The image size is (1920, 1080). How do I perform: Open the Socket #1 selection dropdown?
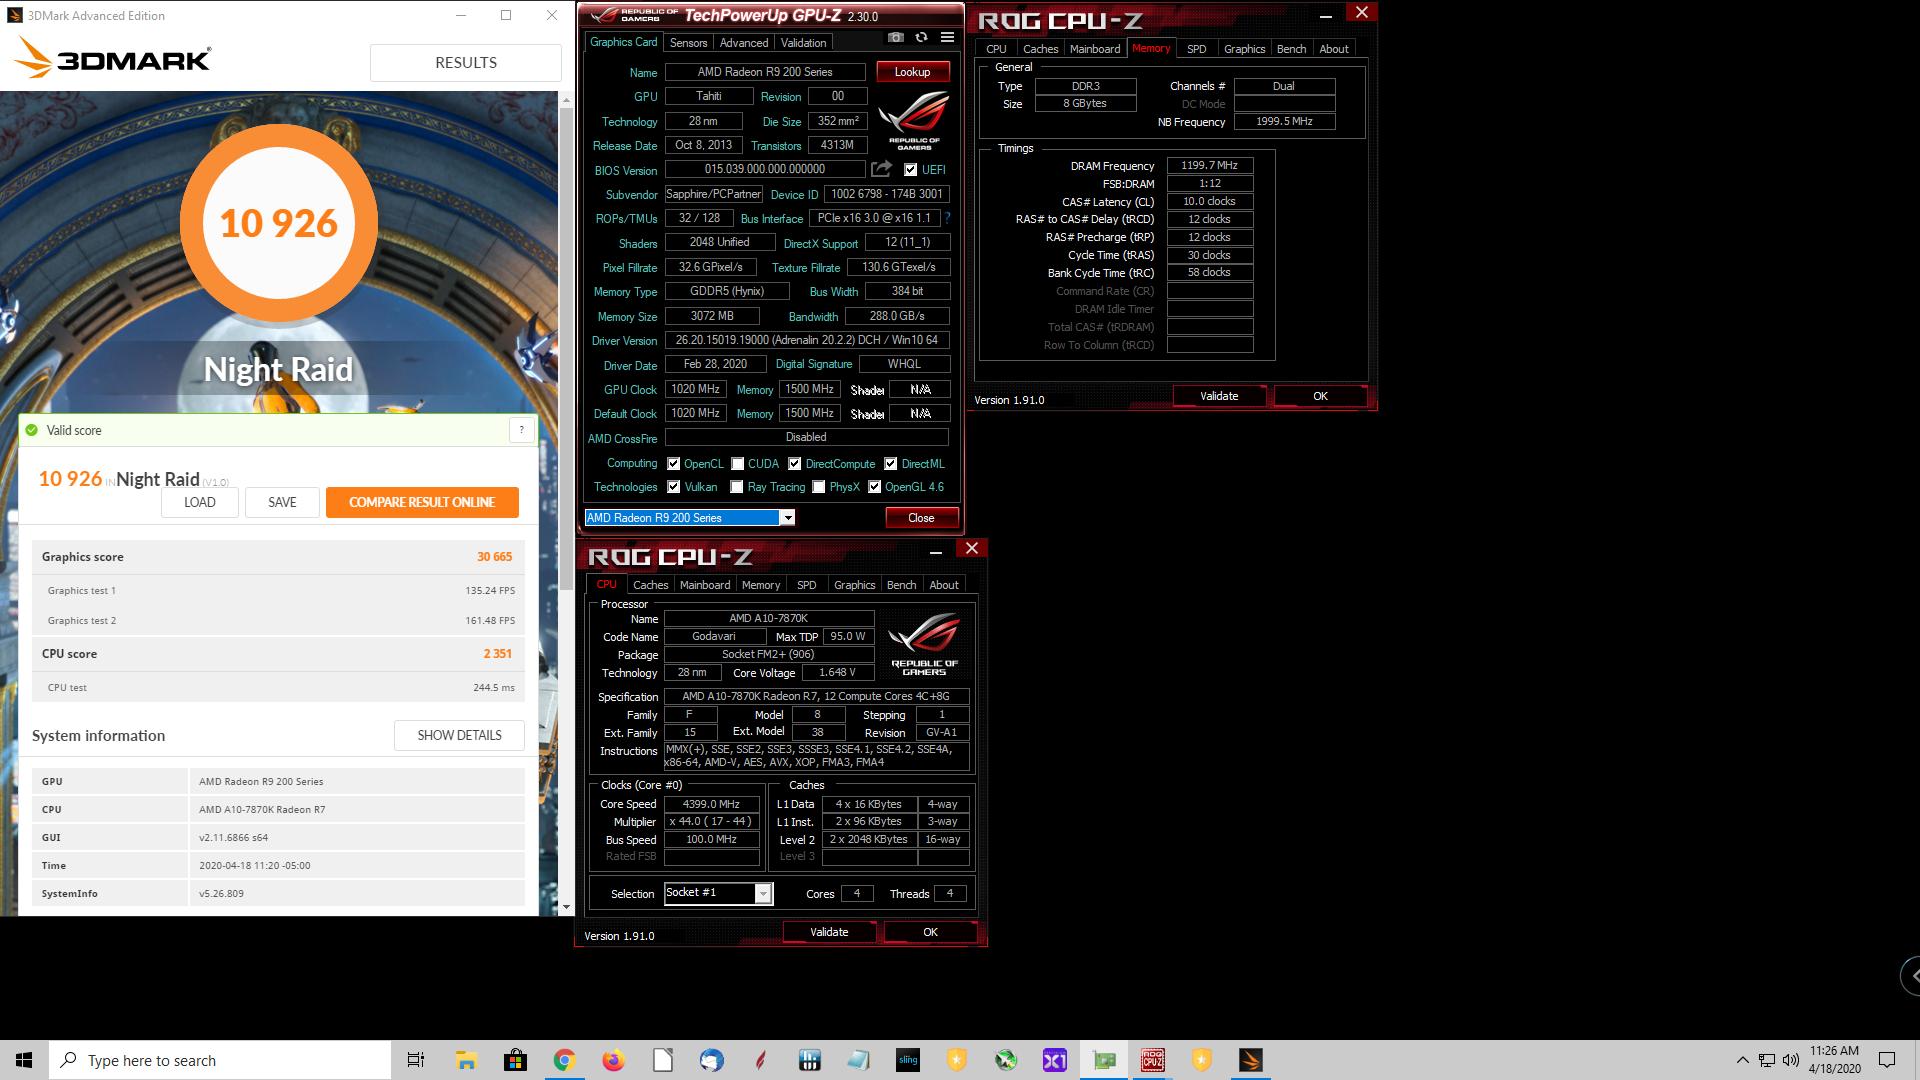[763, 893]
